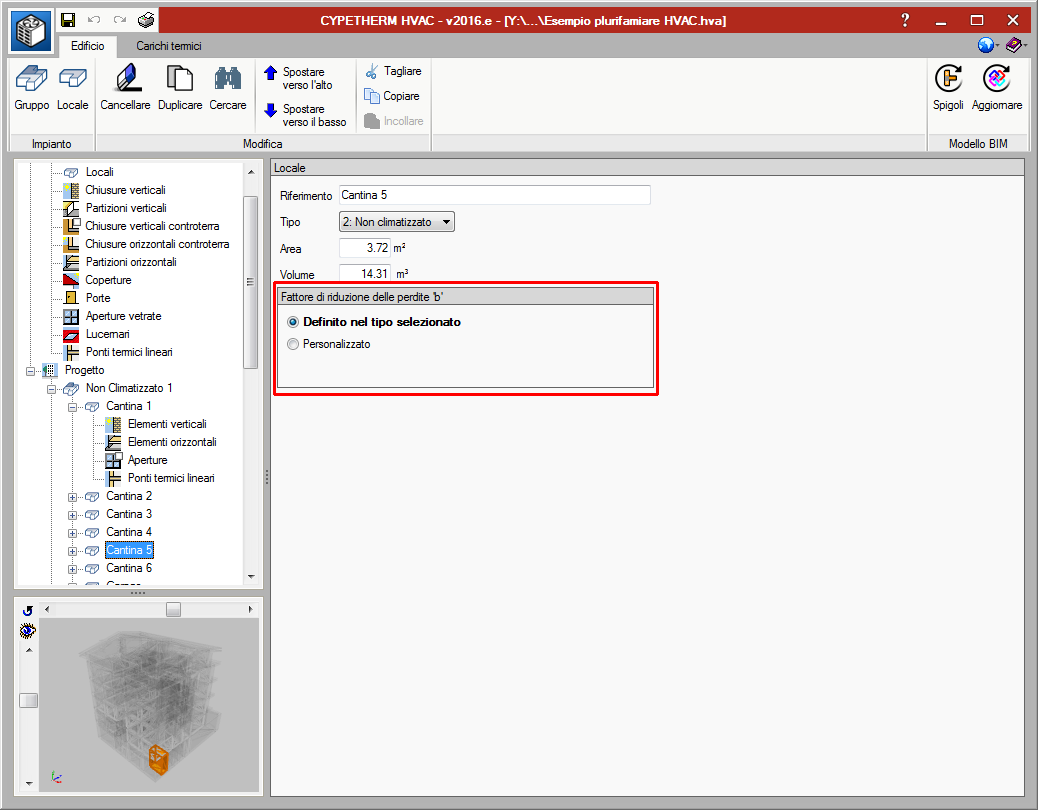The height and width of the screenshot is (810, 1038).
Task: Click the Area value field 3.72
Action: (365, 248)
